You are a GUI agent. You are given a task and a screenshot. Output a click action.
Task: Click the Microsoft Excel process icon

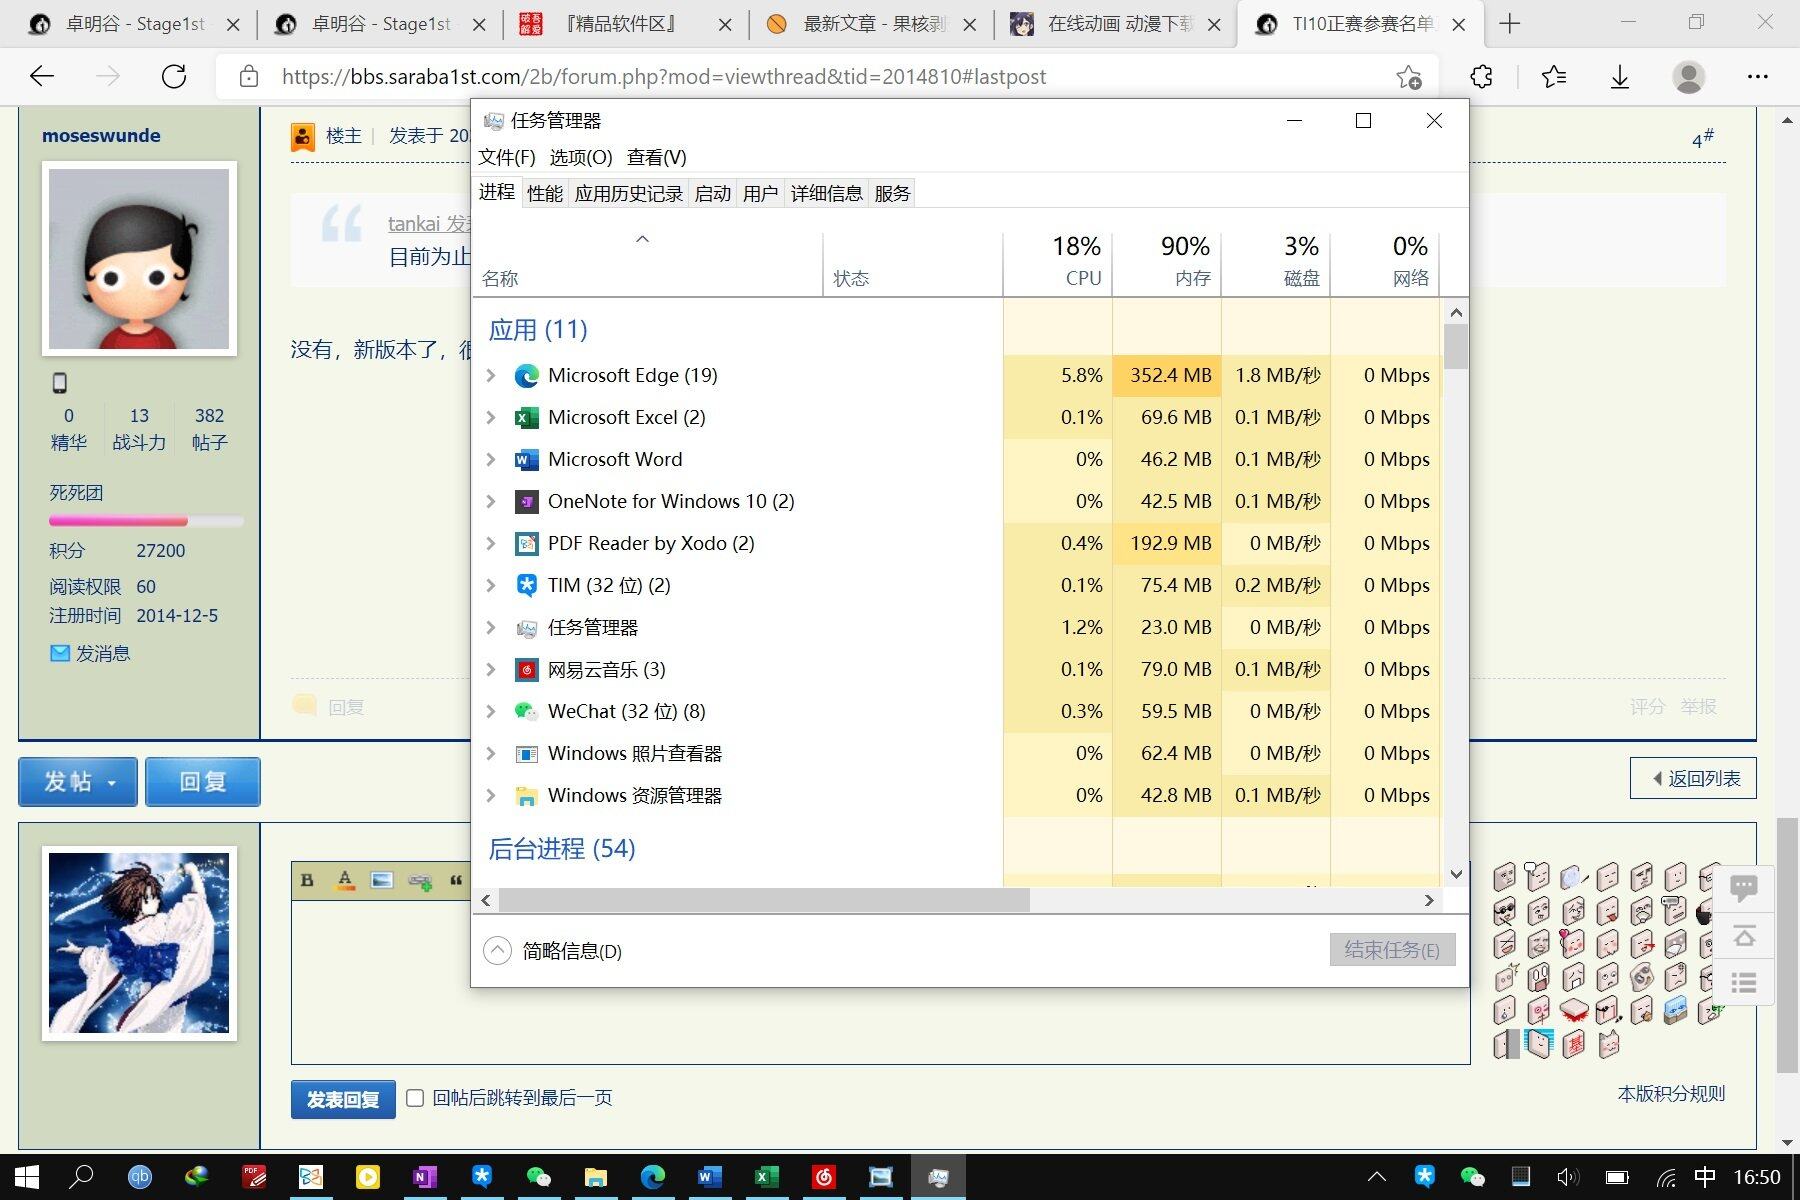tap(526, 418)
